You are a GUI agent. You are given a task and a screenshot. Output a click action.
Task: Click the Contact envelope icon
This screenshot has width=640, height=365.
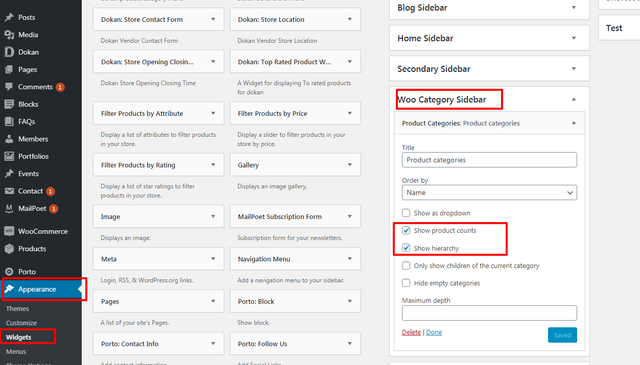coord(9,191)
